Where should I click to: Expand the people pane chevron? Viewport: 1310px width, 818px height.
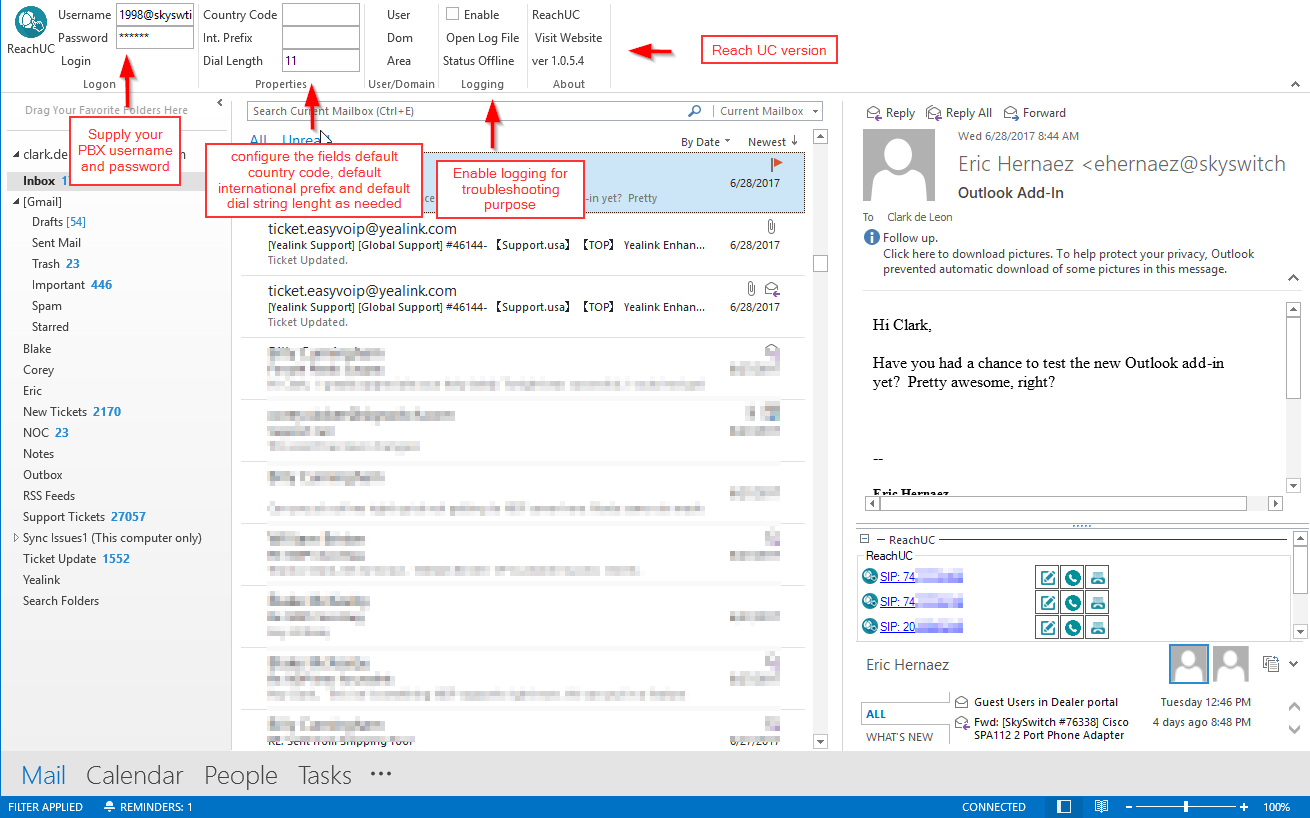[1294, 663]
